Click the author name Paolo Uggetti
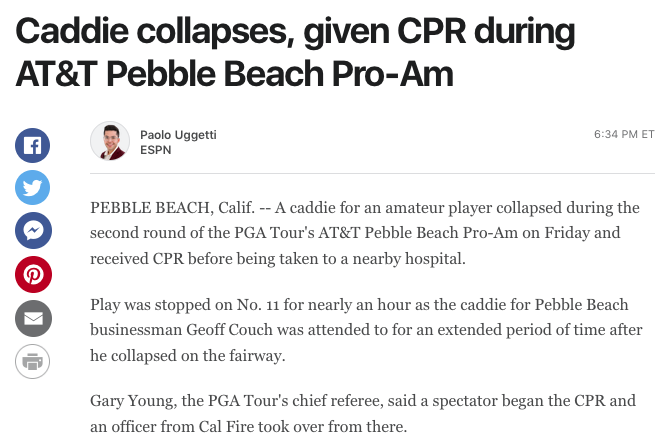This screenshot has width=664, height=442. tap(178, 134)
